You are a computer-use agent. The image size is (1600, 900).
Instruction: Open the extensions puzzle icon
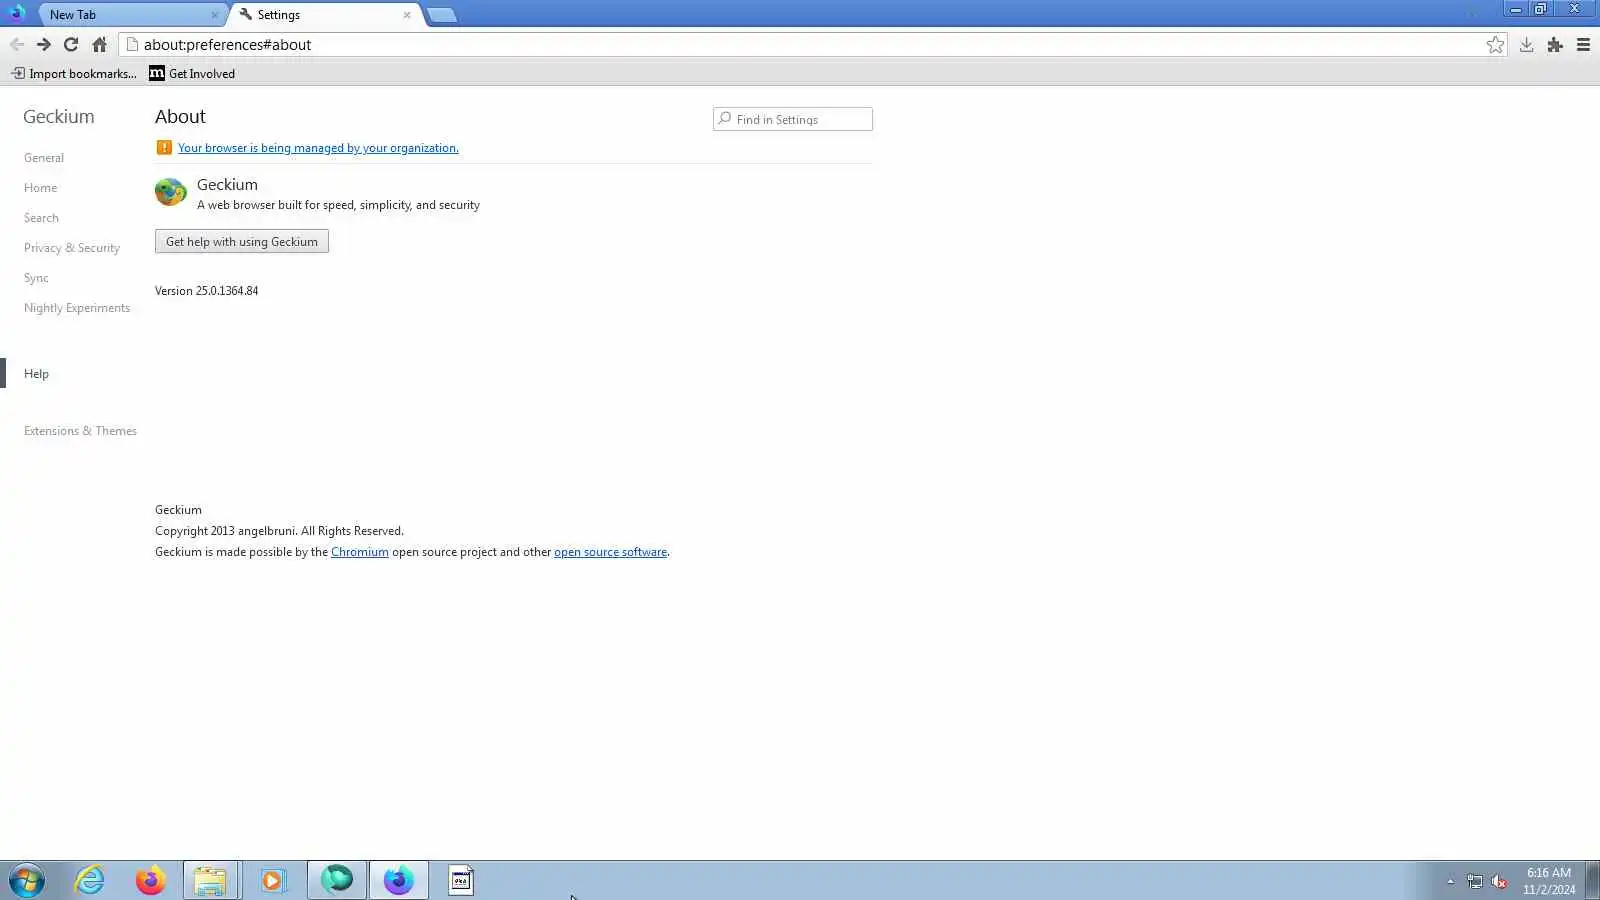click(1555, 45)
